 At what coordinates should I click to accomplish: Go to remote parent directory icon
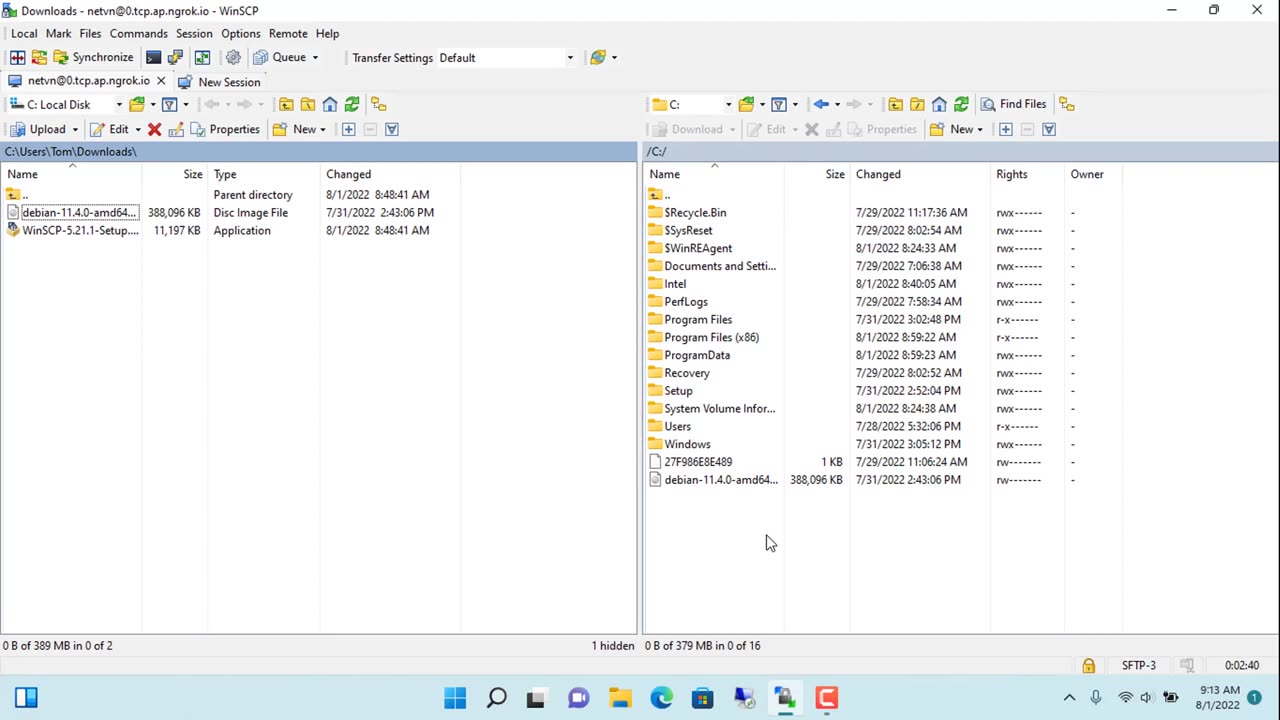[x=895, y=104]
